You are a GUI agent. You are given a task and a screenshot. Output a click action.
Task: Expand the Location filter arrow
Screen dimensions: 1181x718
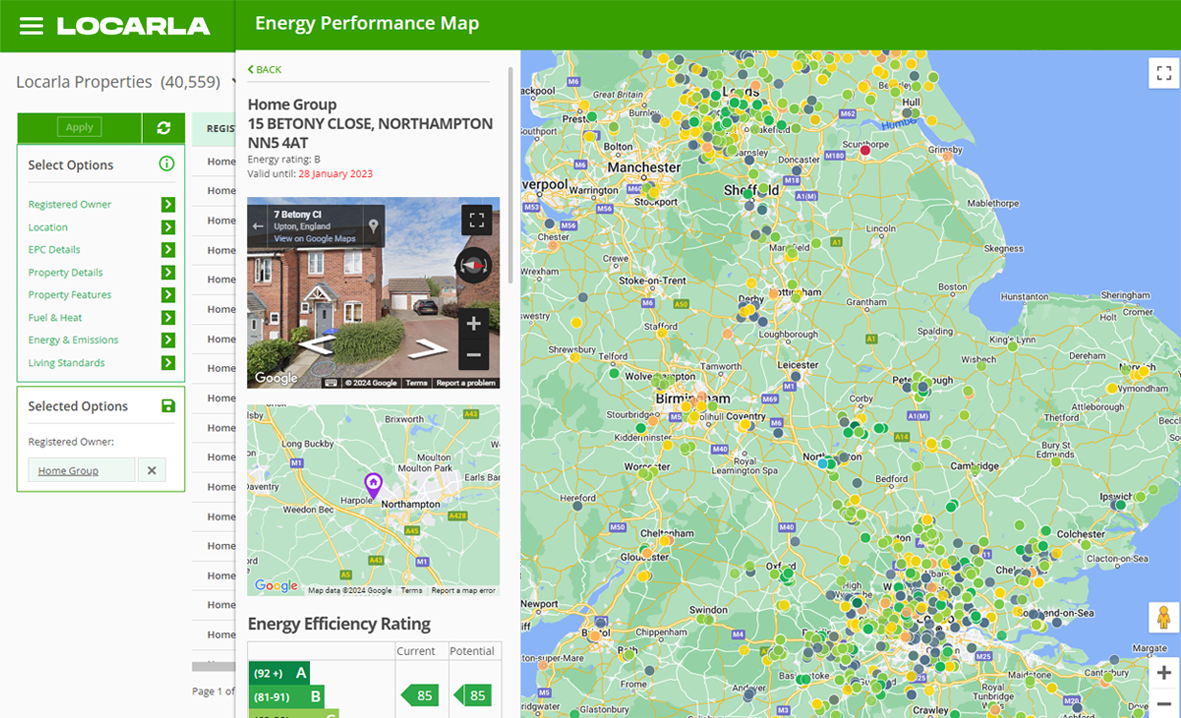[168, 227]
